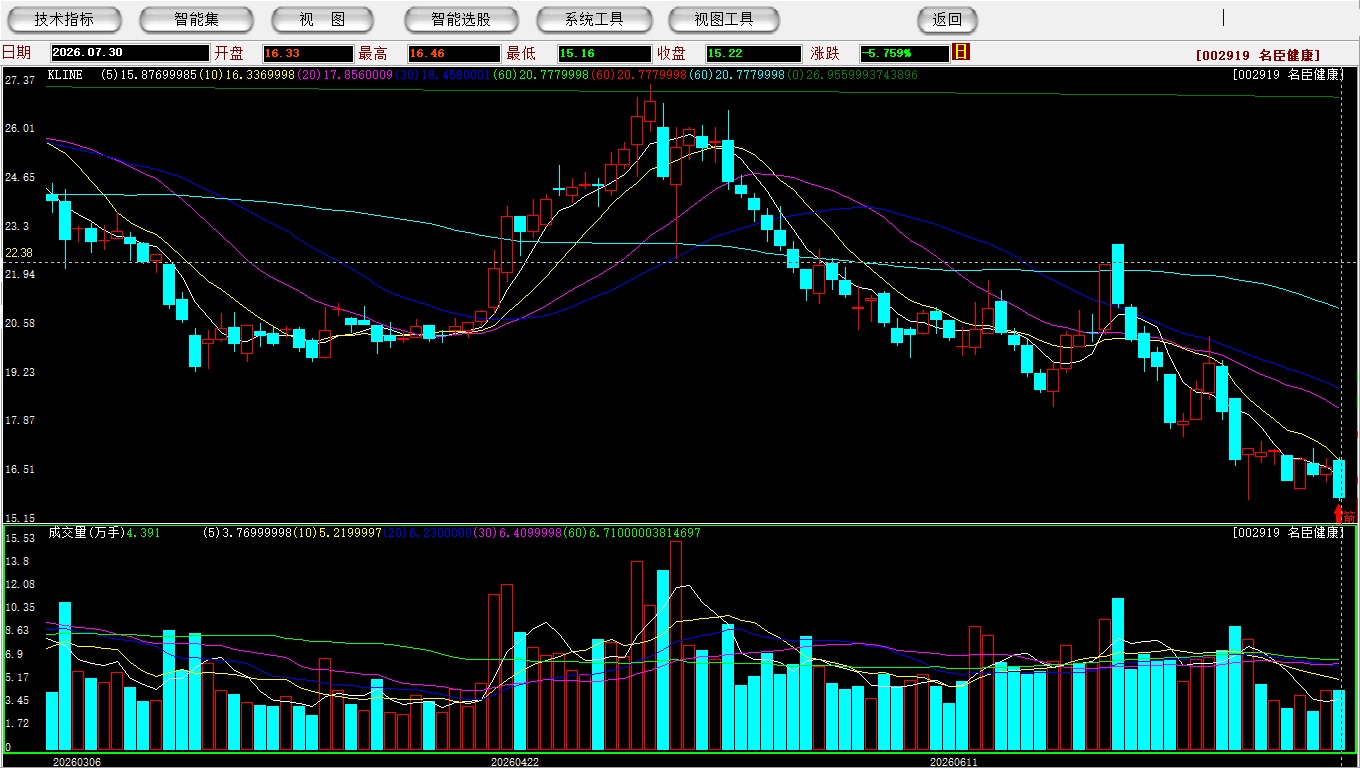The width and height of the screenshot is (1360, 768).
Task: Click the 最高 value field 16.46
Action: click(453, 53)
